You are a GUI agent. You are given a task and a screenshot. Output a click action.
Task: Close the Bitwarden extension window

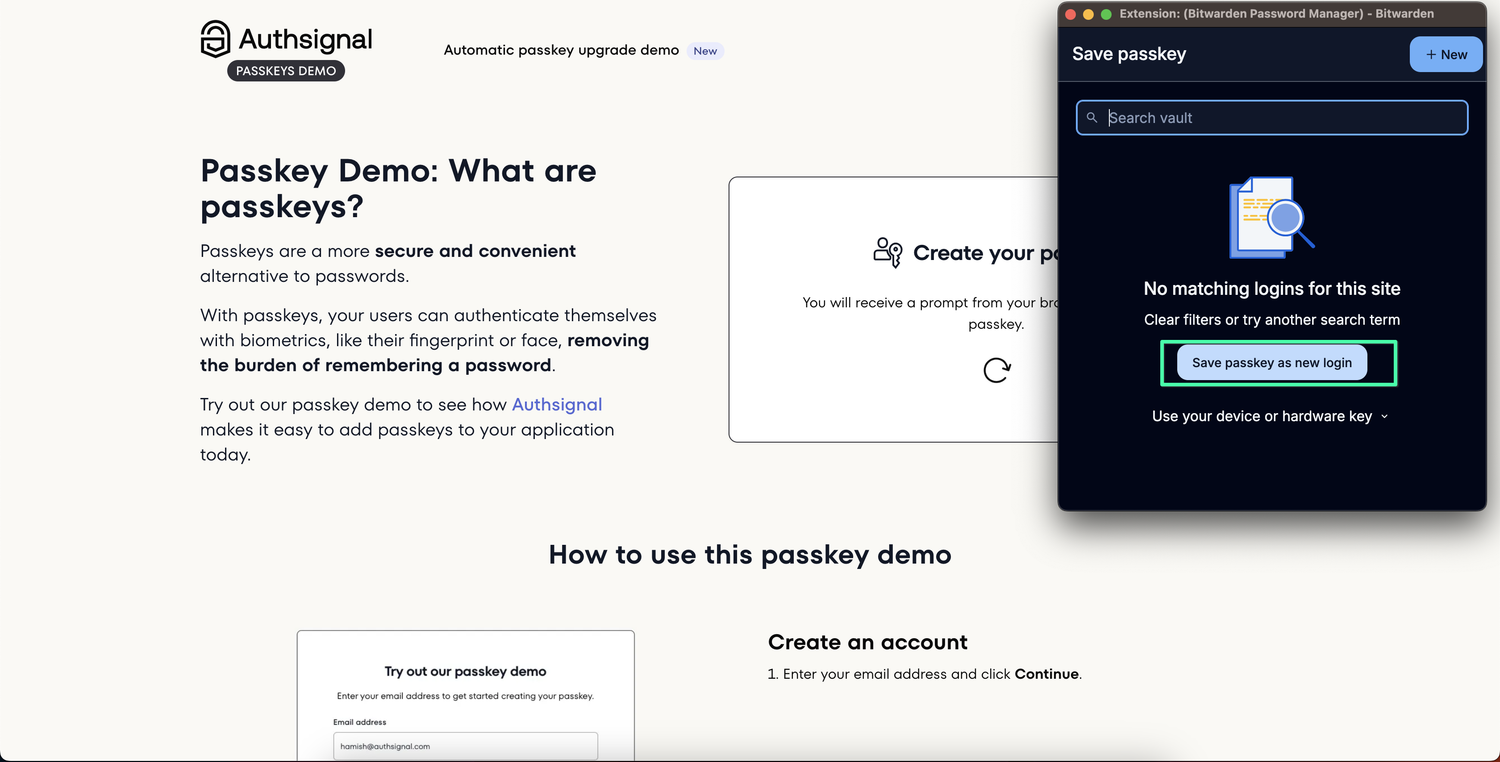coord(1070,14)
